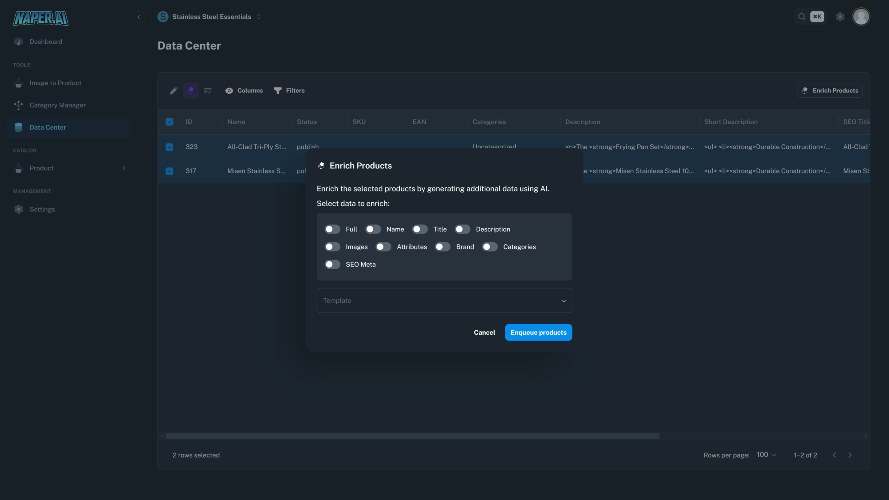
Task: Open top bar settings gear
Action: click(840, 16)
